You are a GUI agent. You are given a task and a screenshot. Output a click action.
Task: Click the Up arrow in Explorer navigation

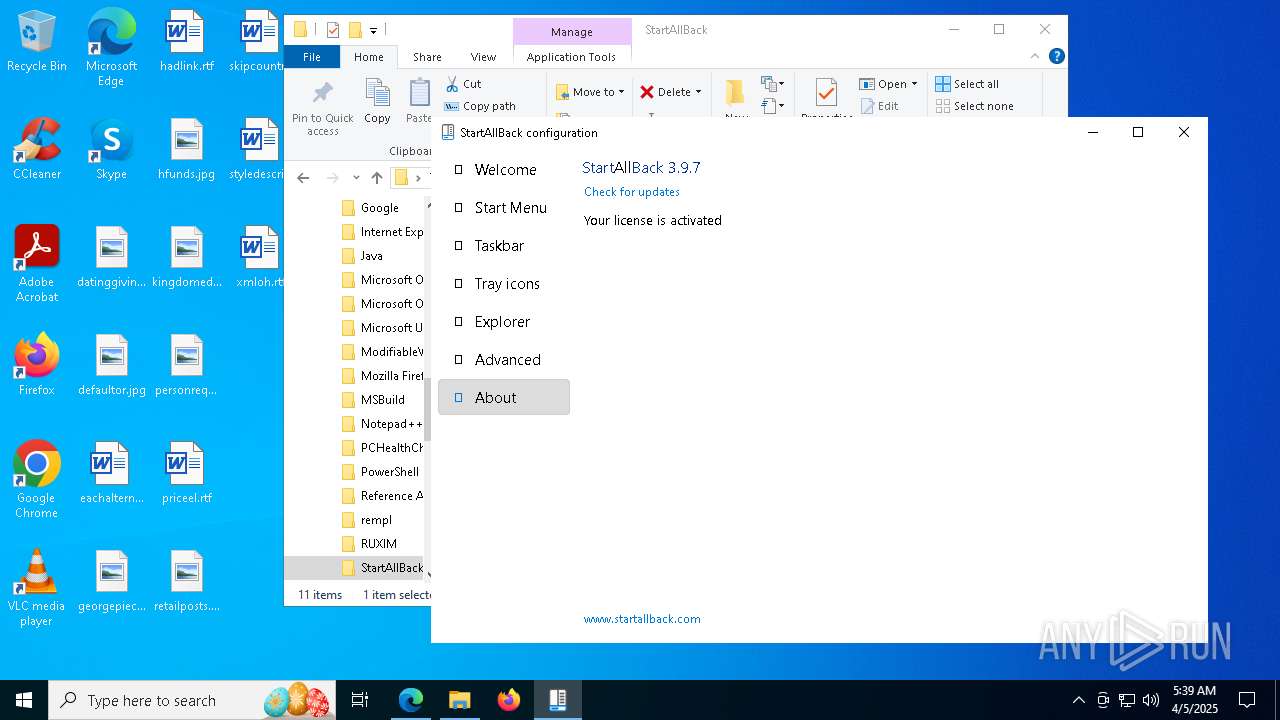(377, 178)
